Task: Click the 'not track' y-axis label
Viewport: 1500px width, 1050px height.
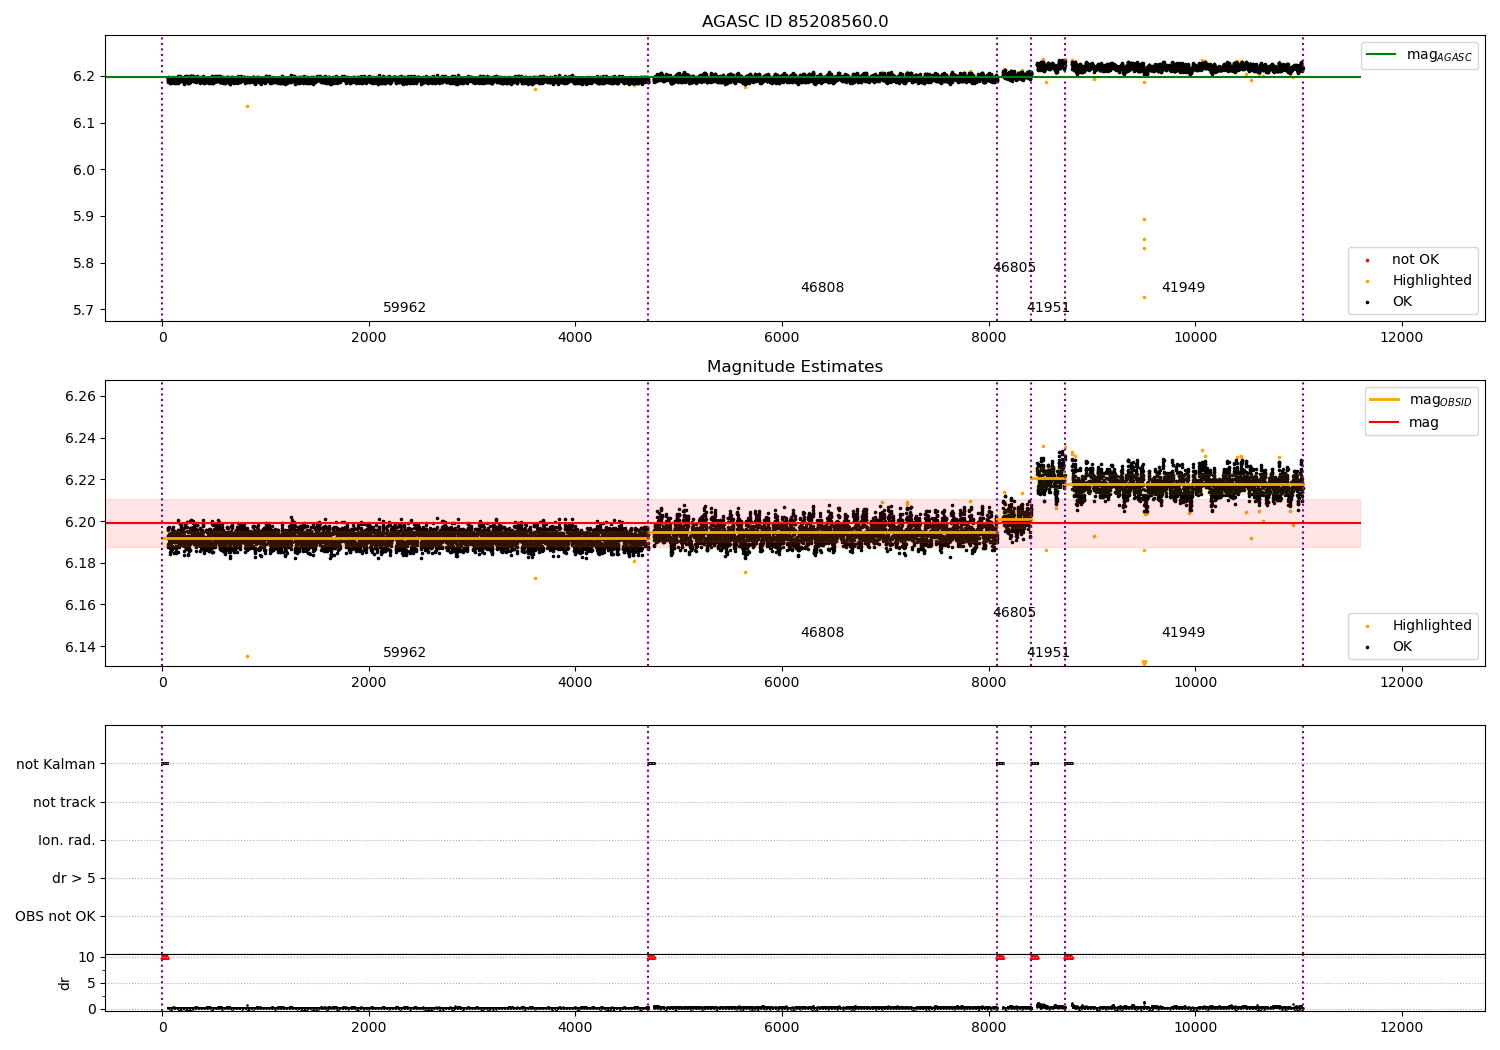Action: coord(64,803)
